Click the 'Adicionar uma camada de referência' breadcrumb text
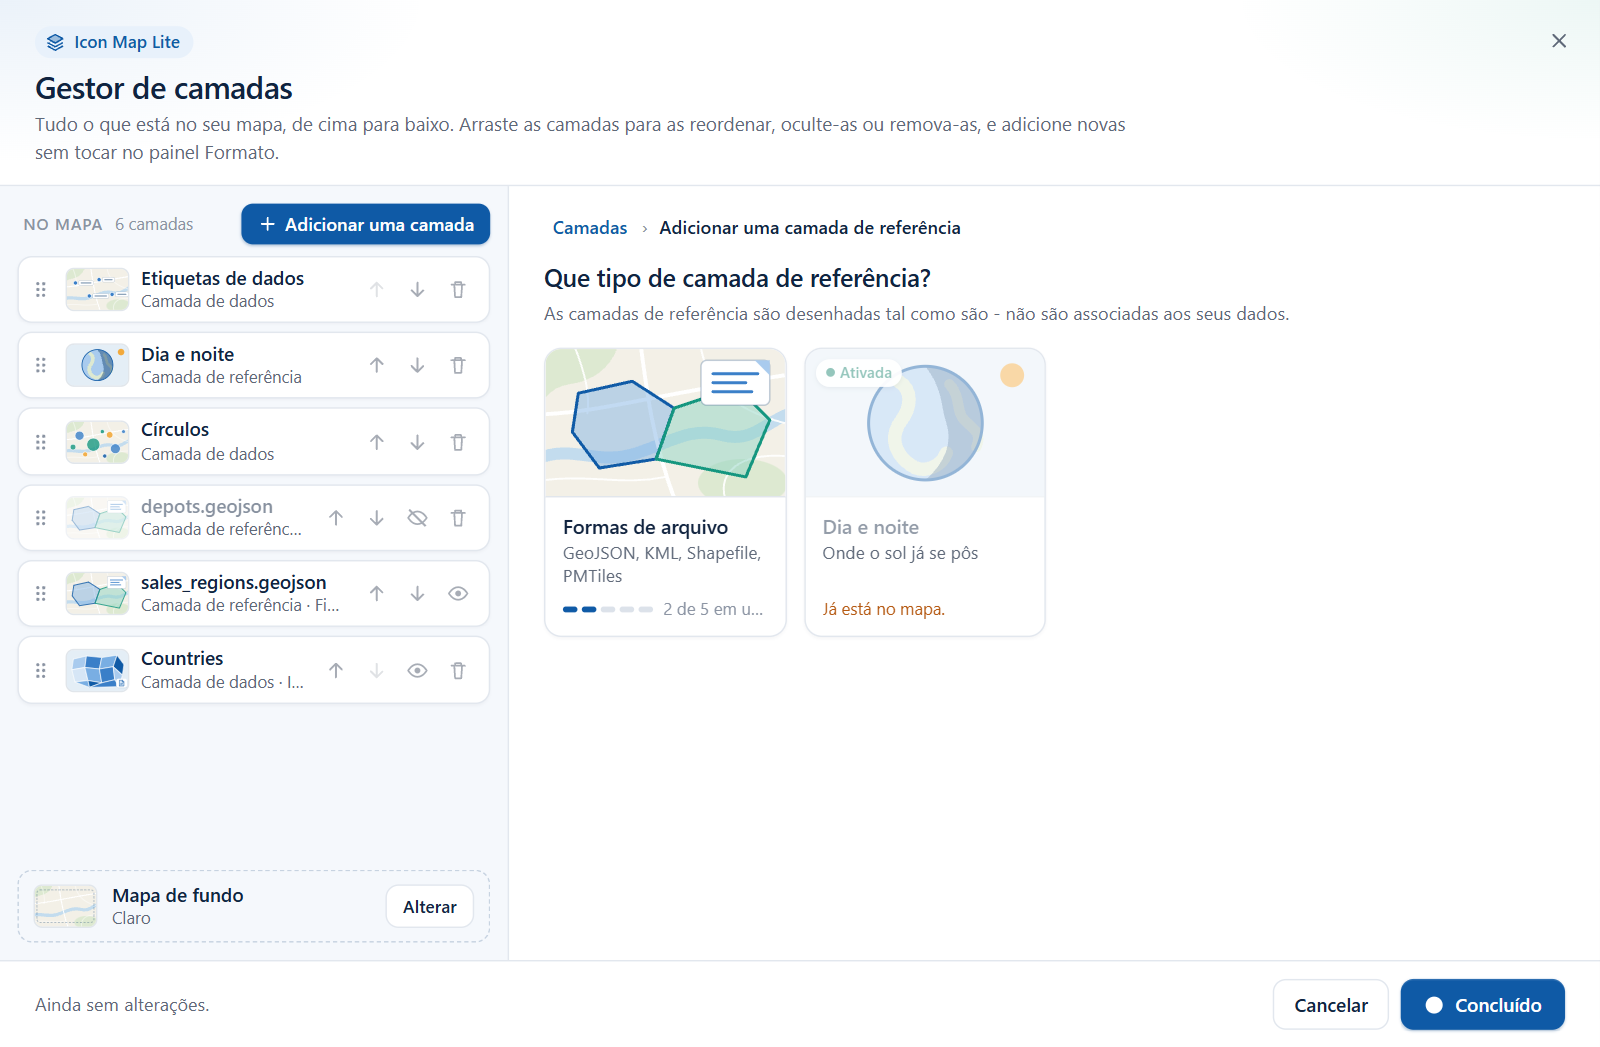Screen dimensions: 1600x1047 point(810,228)
